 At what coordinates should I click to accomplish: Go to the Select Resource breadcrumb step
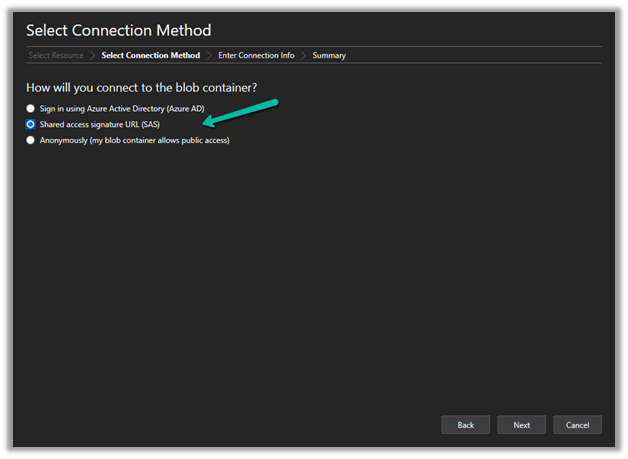point(56,56)
